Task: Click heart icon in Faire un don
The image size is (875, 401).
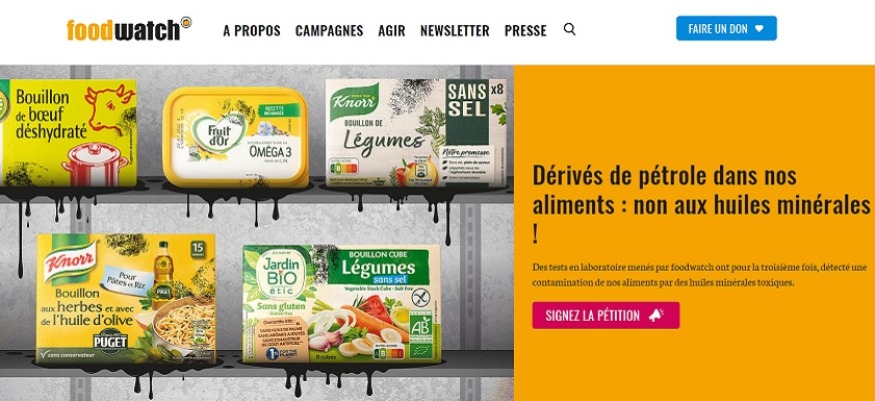Action: click(x=759, y=29)
